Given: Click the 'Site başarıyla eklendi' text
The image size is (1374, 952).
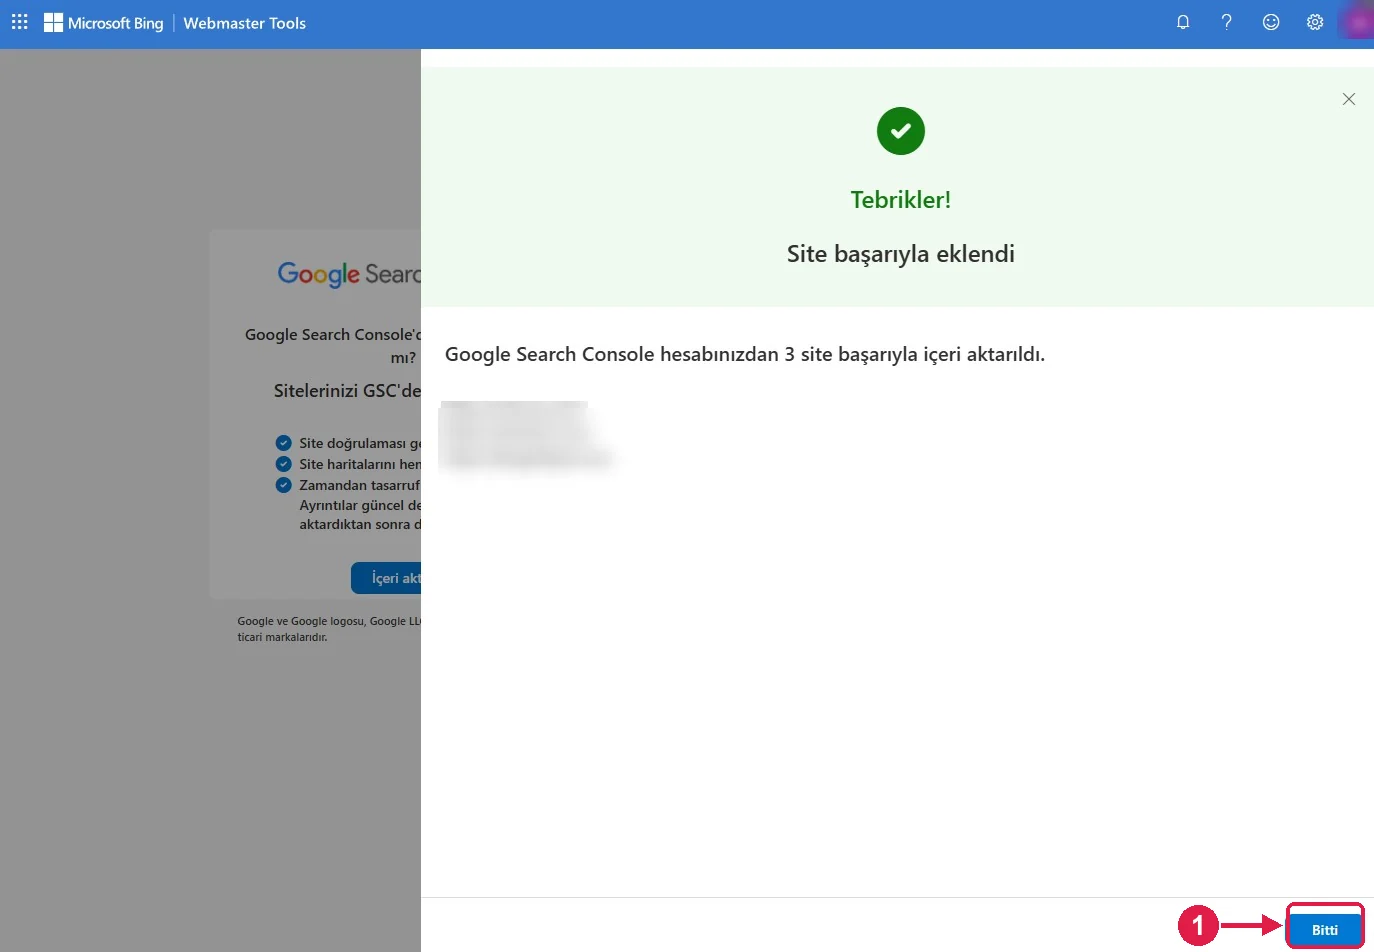Looking at the screenshot, I should pyautogui.click(x=901, y=254).
